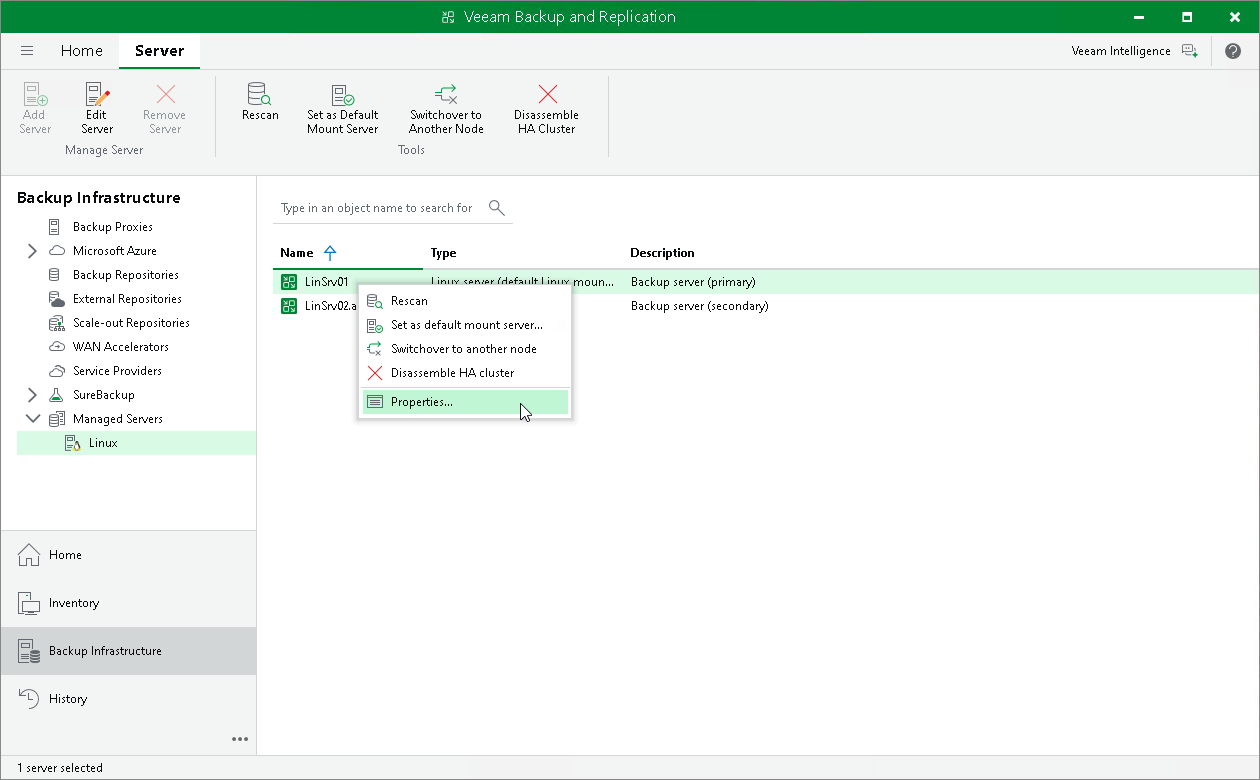1260x780 pixels.
Task: Open the hamburger main menu
Action: [x=27, y=50]
